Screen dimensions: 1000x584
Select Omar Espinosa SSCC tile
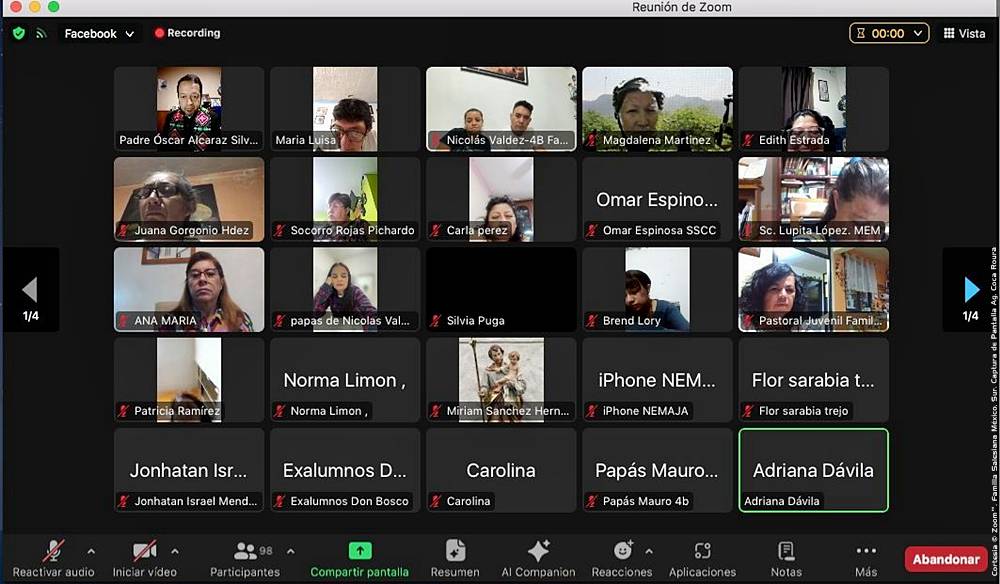coord(658,200)
